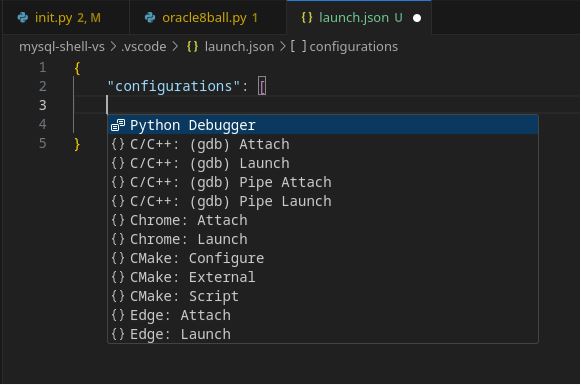Click configurations breadcrumb symbol
This screenshot has width=581, height=386.
(x=353, y=47)
